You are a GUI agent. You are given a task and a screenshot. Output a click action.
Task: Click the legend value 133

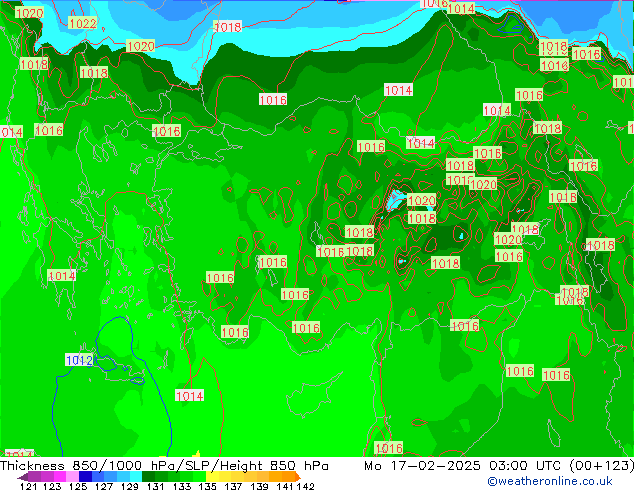[x=182, y=486]
